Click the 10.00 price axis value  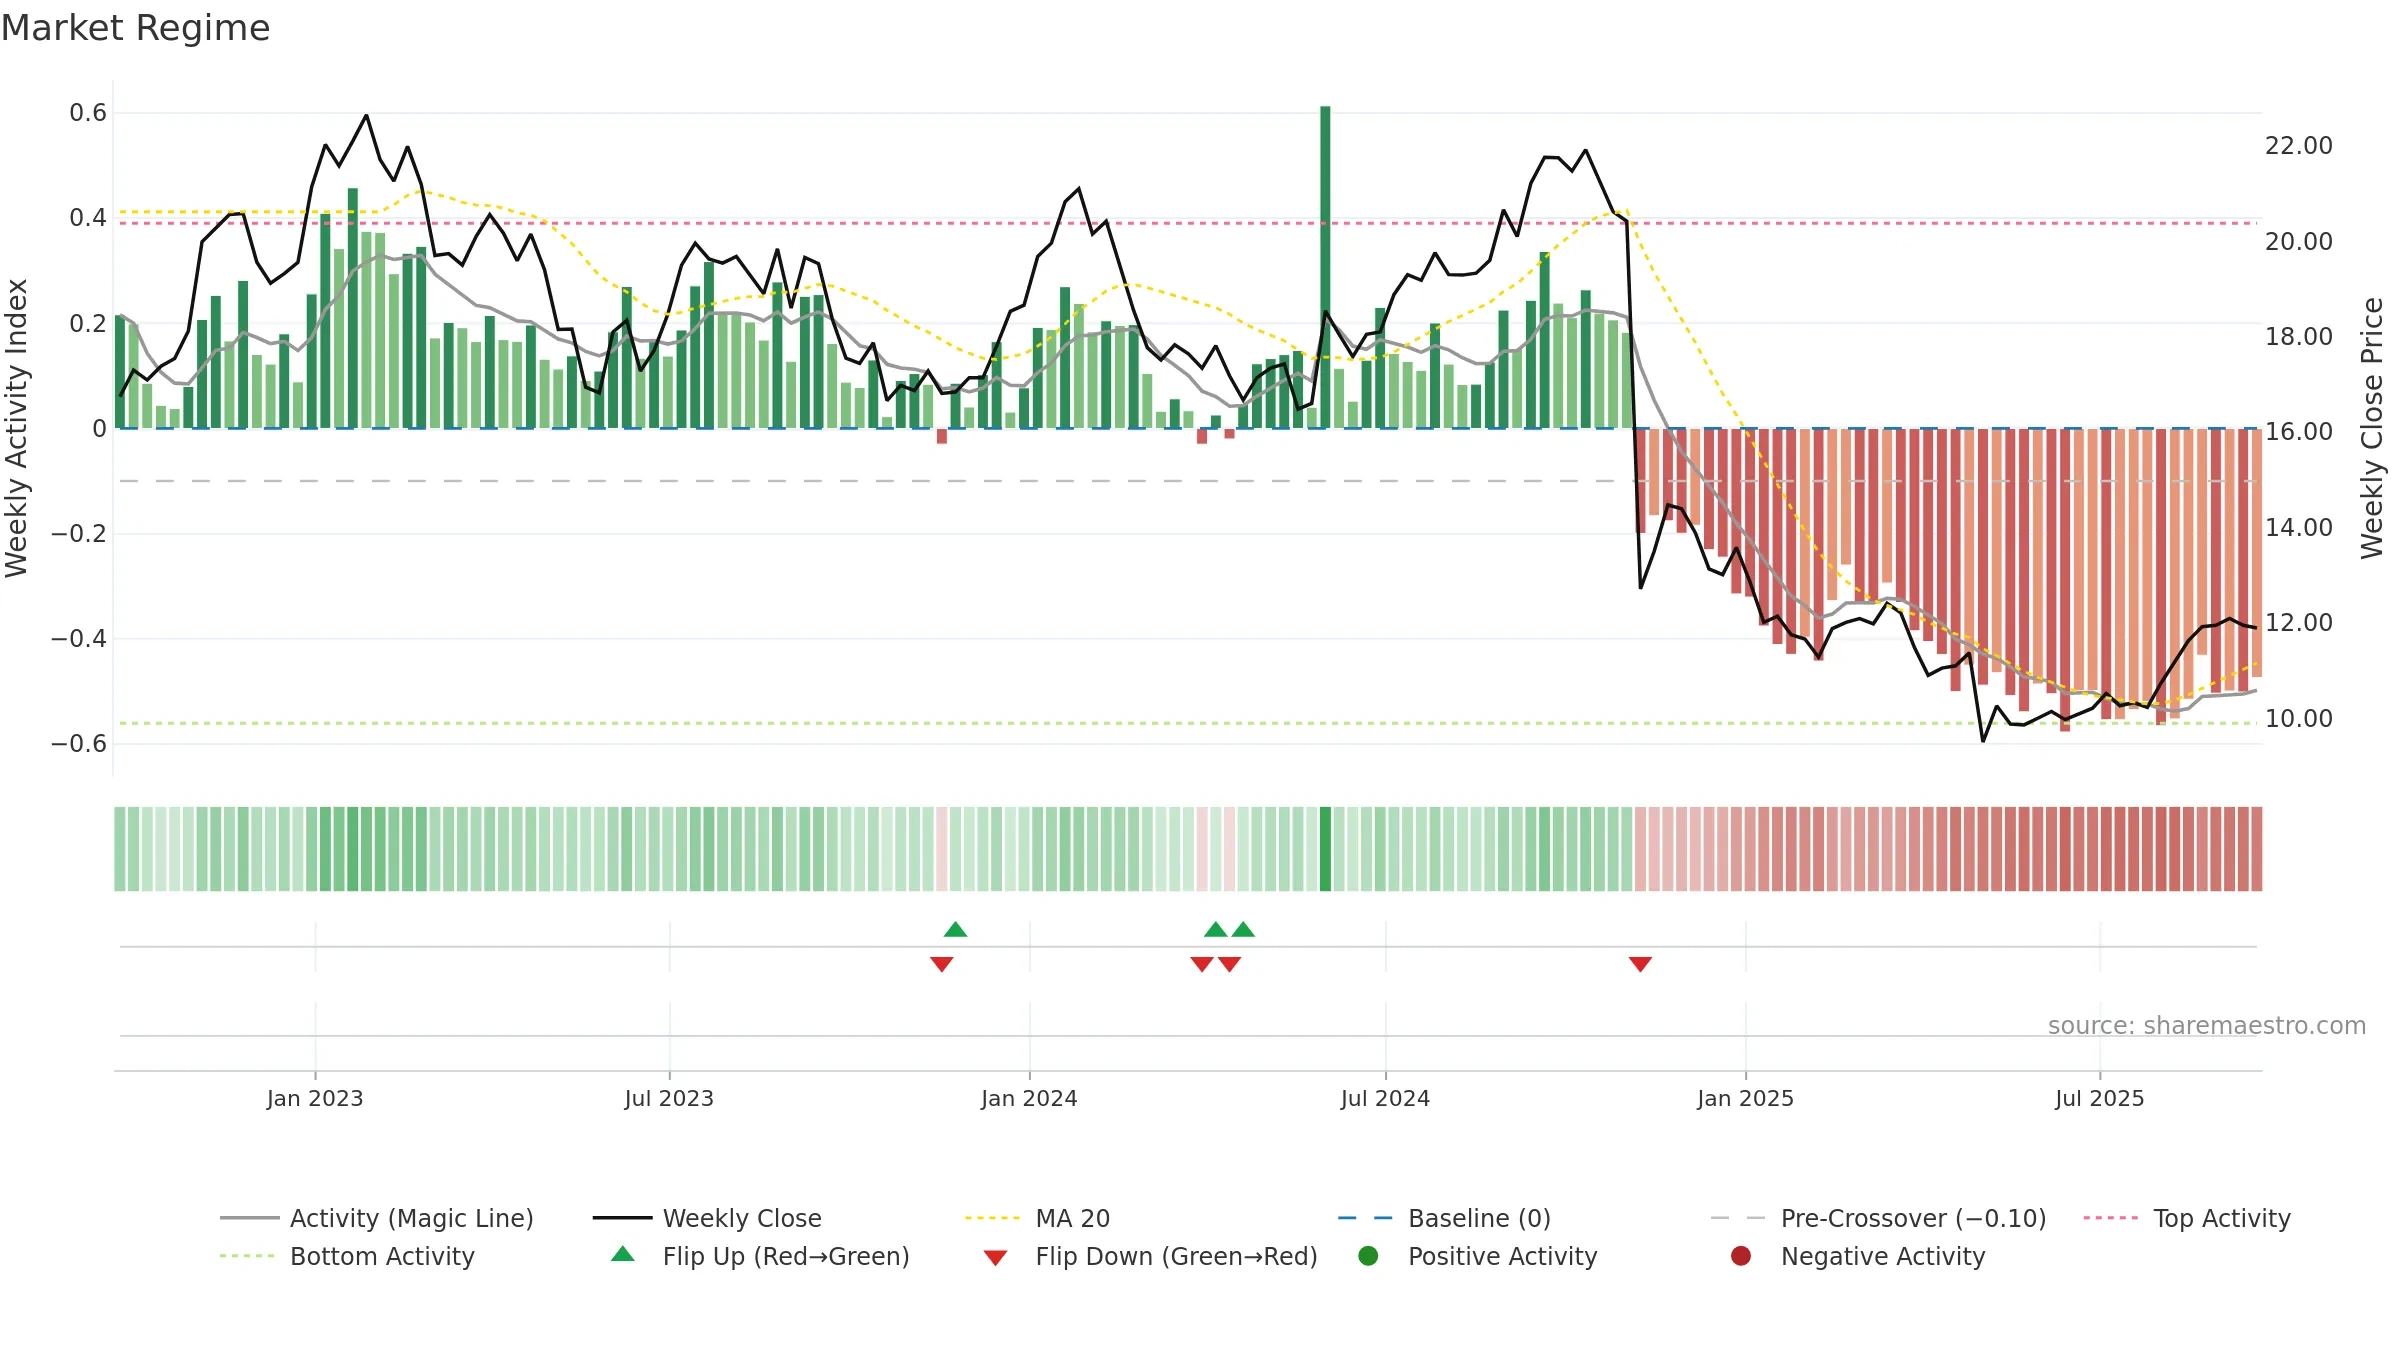[x=2298, y=718]
